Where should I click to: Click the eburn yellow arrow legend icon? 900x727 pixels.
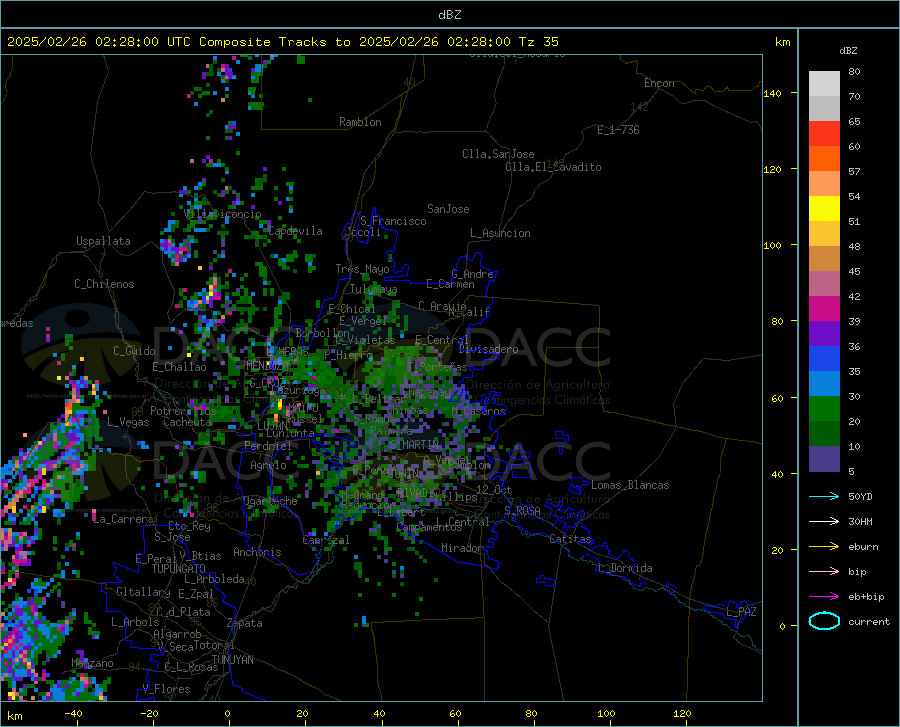pyautogui.click(x=824, y=547)
